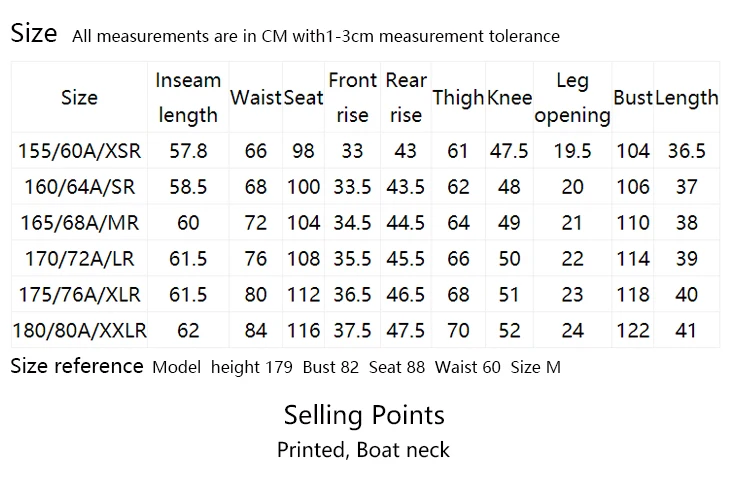The image size is (730, 500).
Task: Click the Selling Points heading
Action: tap(364, 415)
